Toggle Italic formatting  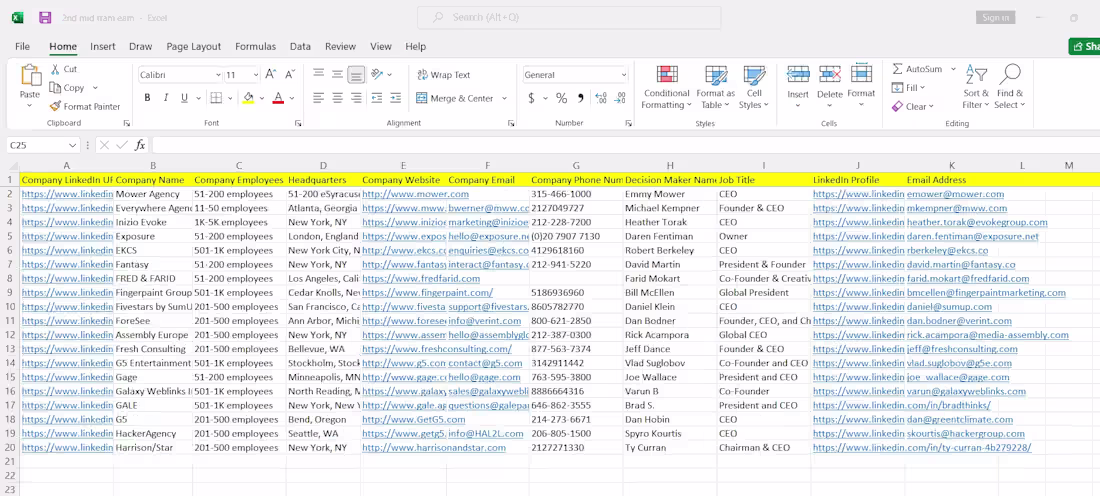(x=166, y=98)
